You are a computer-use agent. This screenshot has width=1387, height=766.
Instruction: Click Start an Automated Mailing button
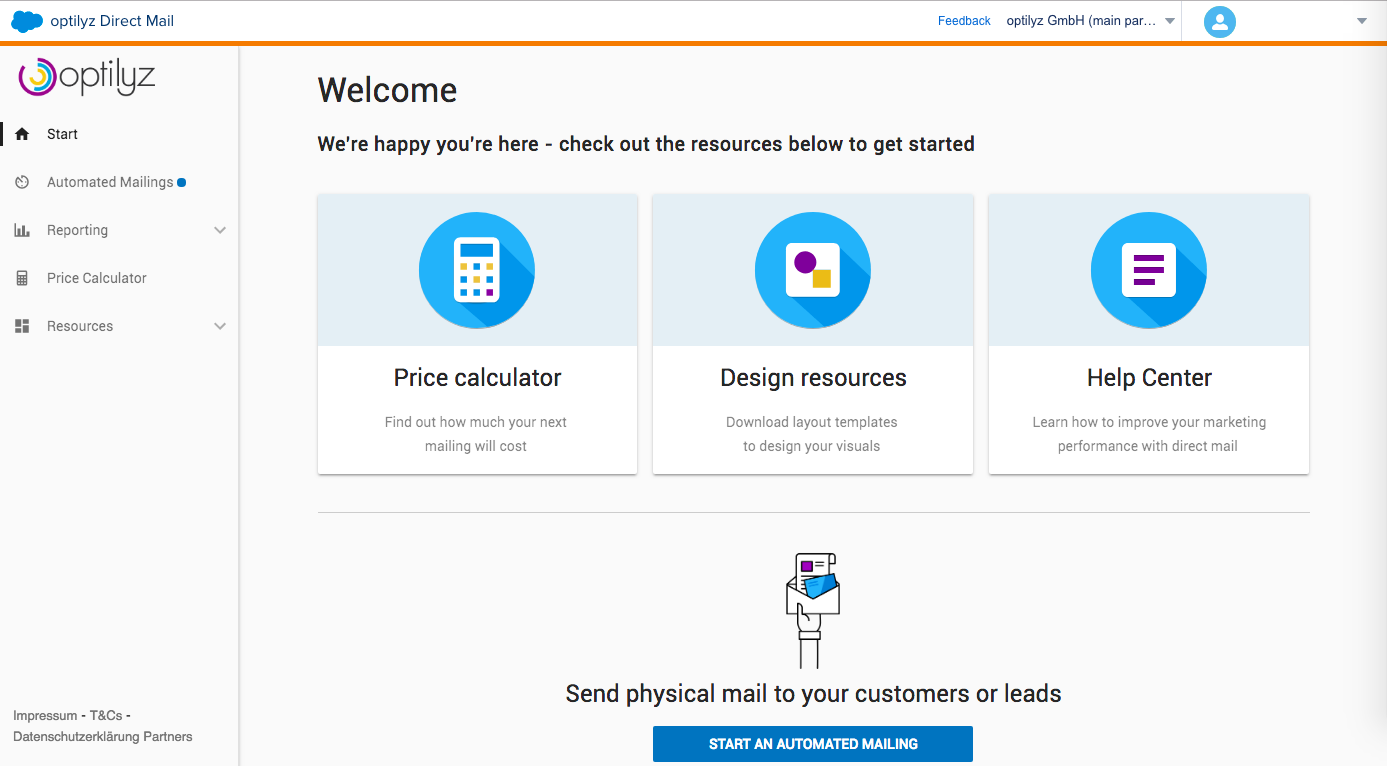point(812,744)
